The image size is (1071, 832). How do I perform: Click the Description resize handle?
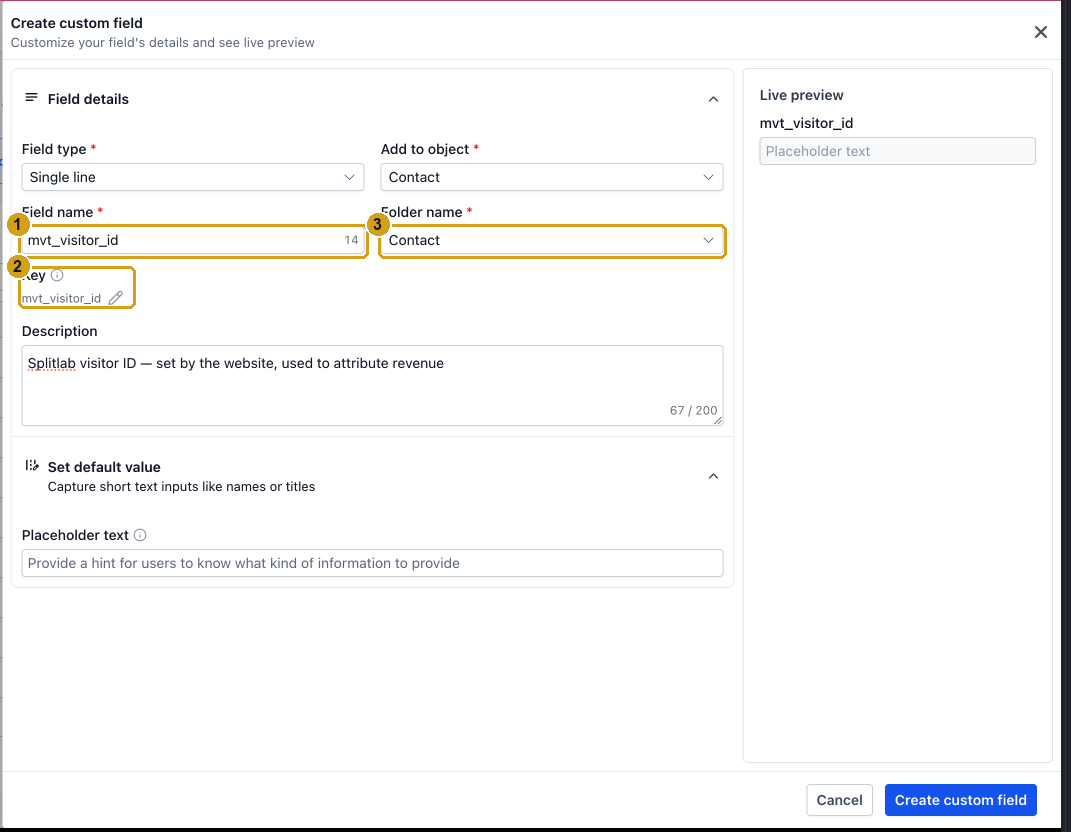point(718,420)
